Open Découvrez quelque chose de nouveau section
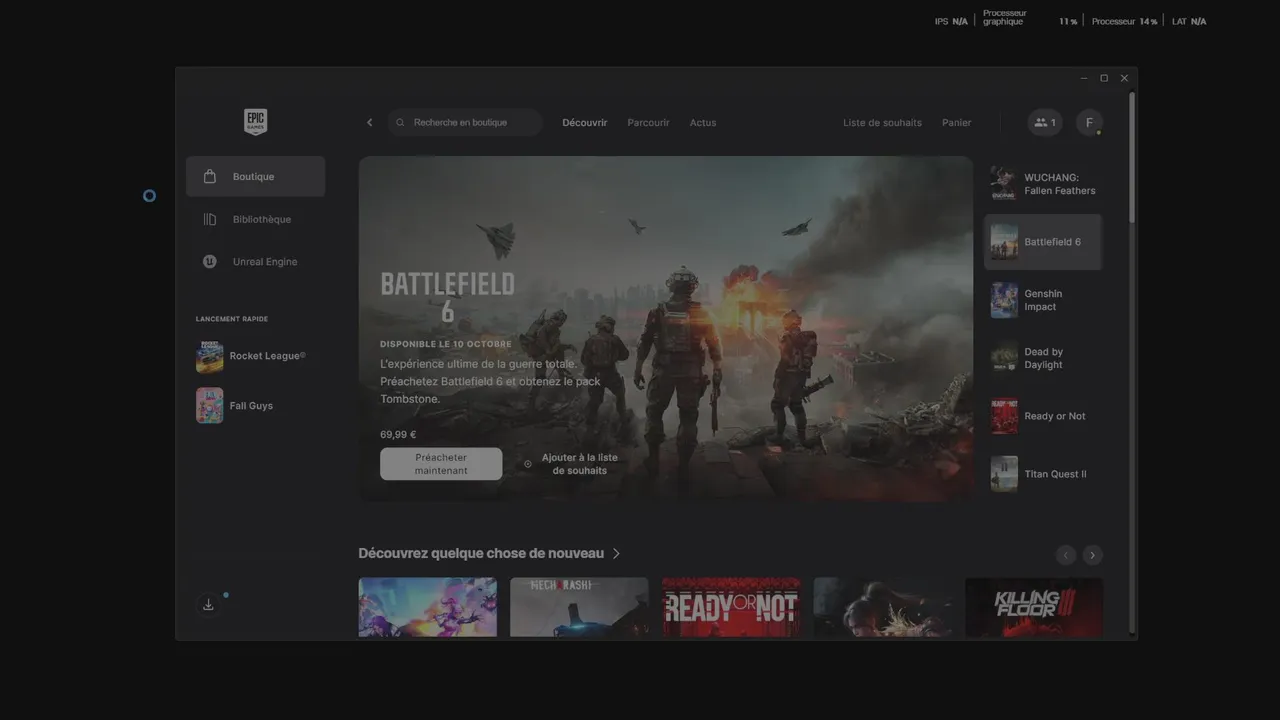The width and height of the screenshot is (1280, 720). 481,553
